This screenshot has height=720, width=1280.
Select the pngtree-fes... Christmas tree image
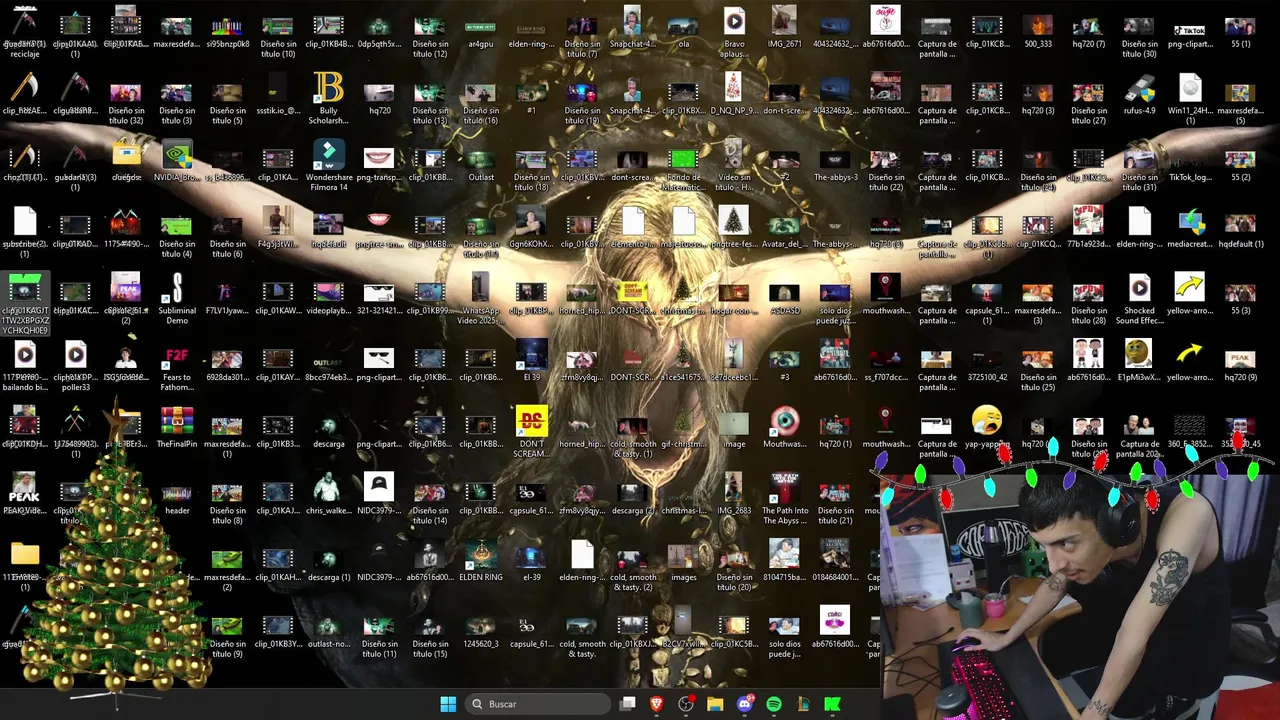coord(734,226)
